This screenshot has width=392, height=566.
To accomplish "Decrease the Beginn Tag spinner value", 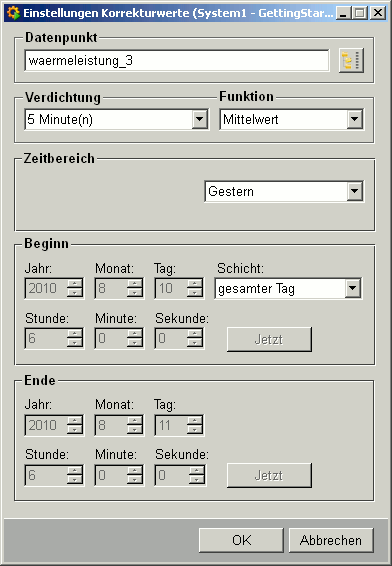I will [x=195, y=293].
